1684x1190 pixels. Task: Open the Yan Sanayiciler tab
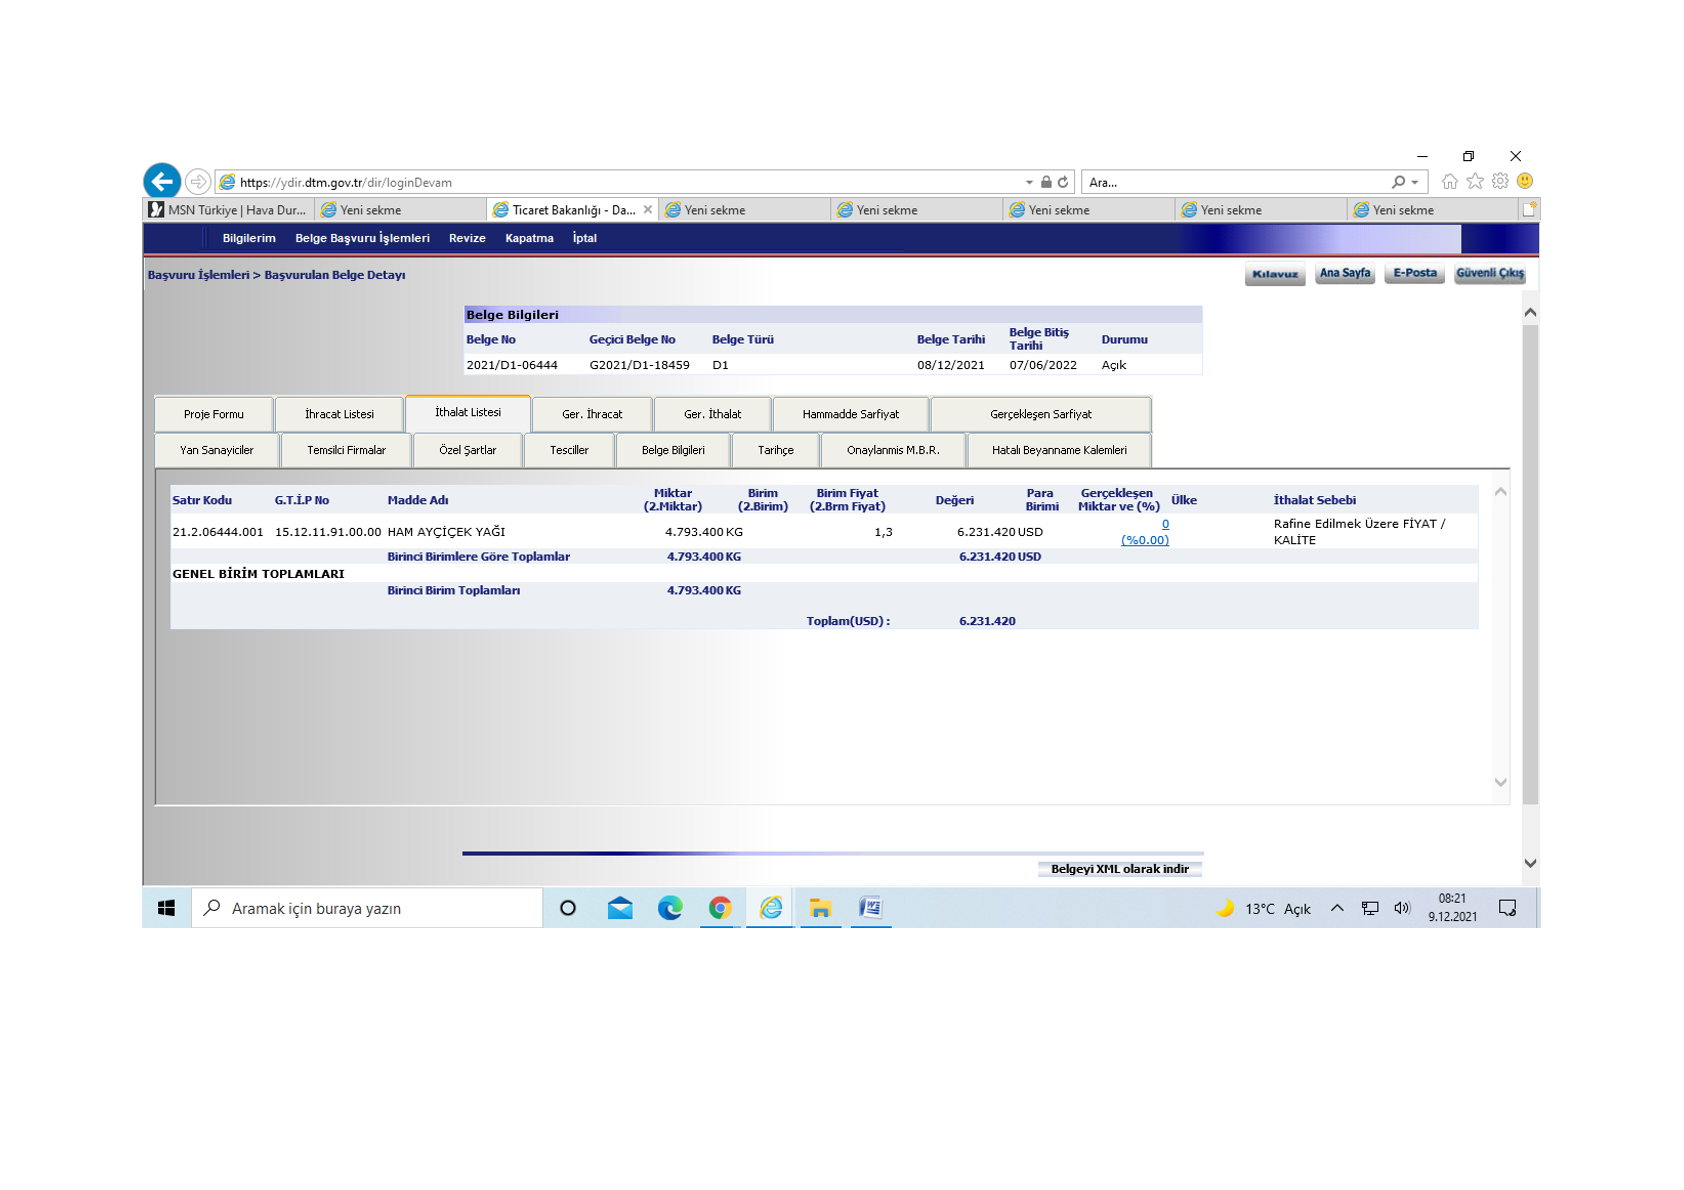click(217, 450)
